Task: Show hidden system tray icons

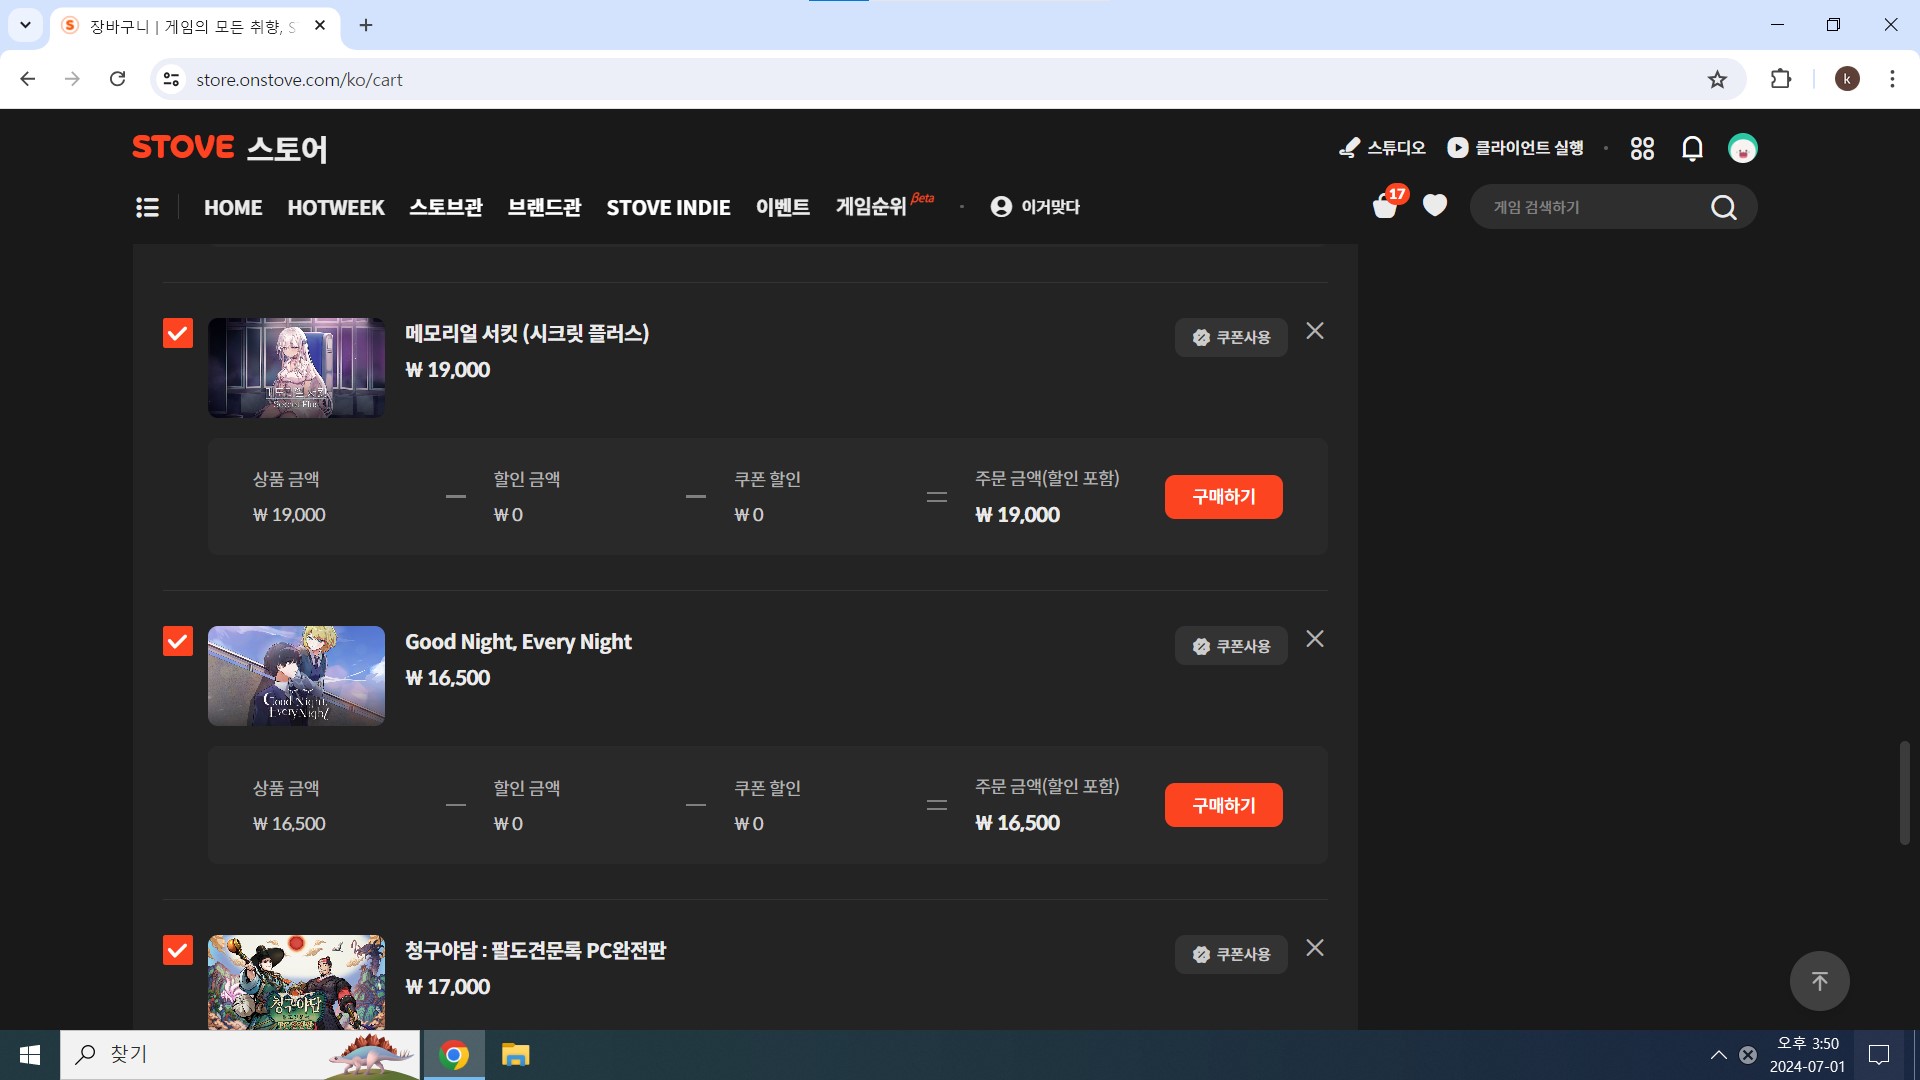Action: (1718, 1055)
